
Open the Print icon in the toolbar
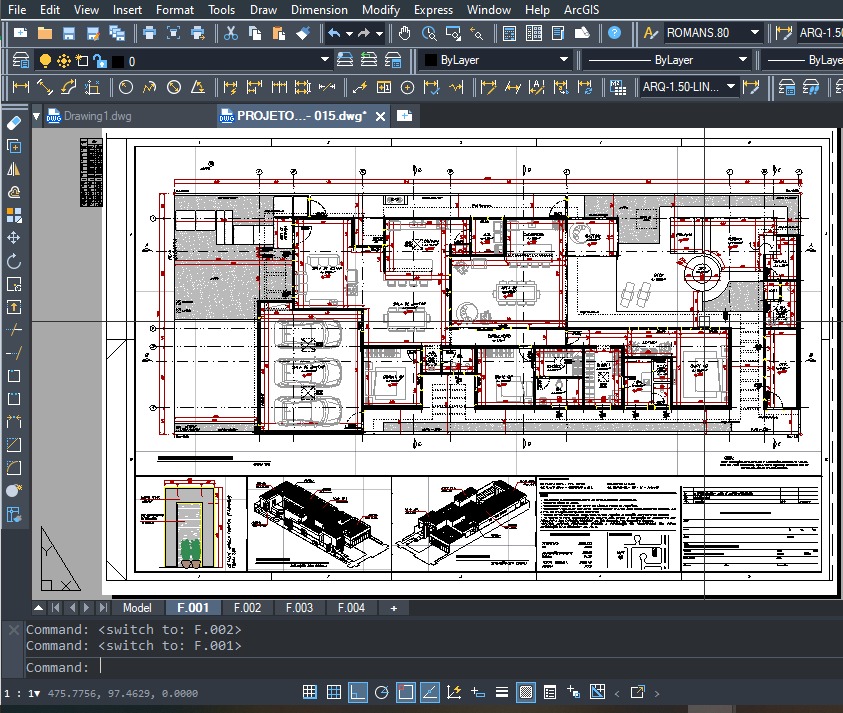tap(150, 31)
